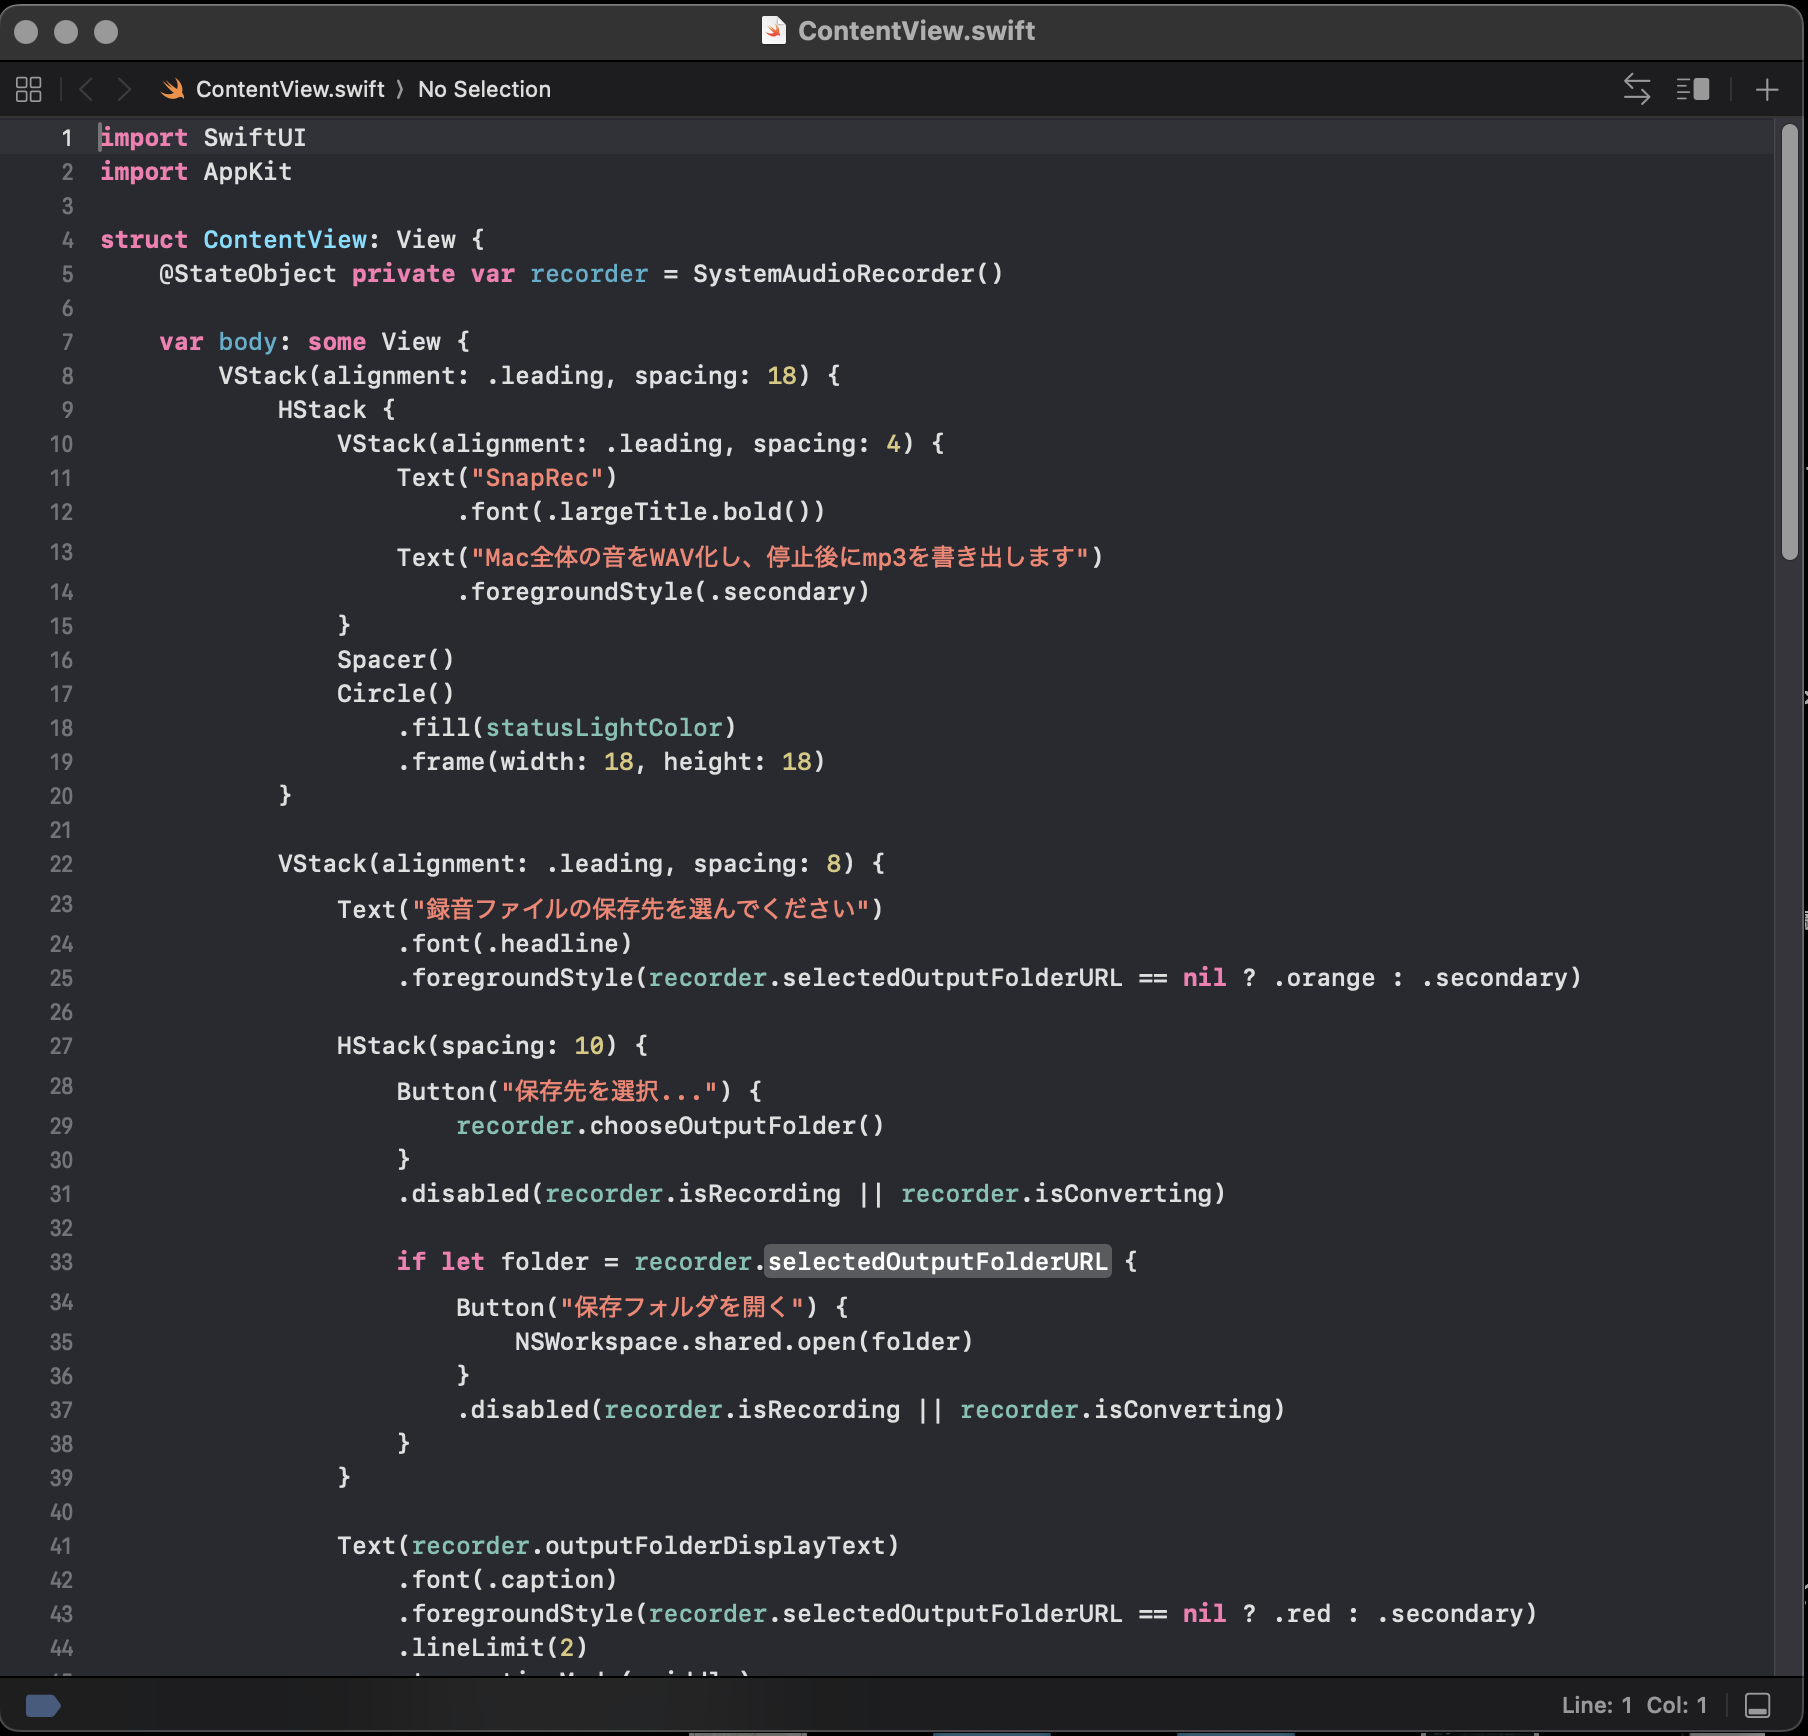The image size is (1808, 1736).
Task: Click the blue breakpoint tag icon
Action: tap(43, 1705)
